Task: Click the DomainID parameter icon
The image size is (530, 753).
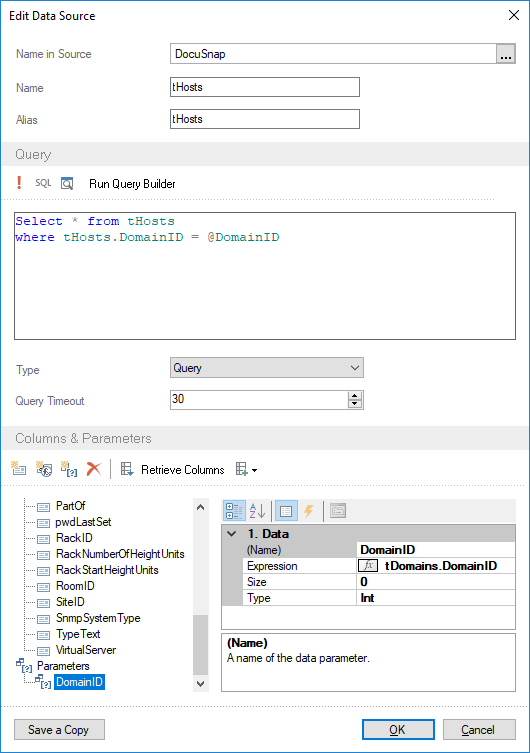Action: (x=43, y=682)
